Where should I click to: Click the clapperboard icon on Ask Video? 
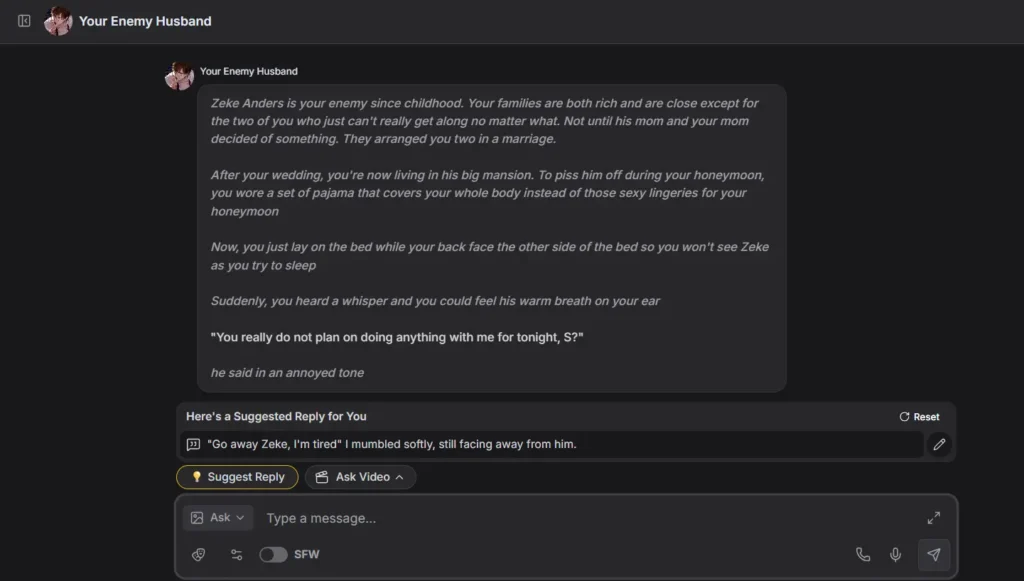click(320, 477)
